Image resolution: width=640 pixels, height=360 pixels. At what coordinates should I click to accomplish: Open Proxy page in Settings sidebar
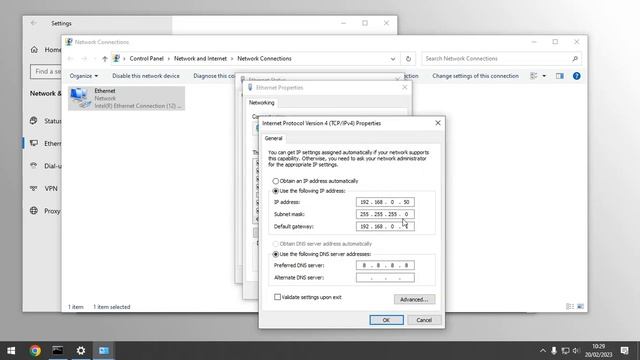tap(45, 211)
